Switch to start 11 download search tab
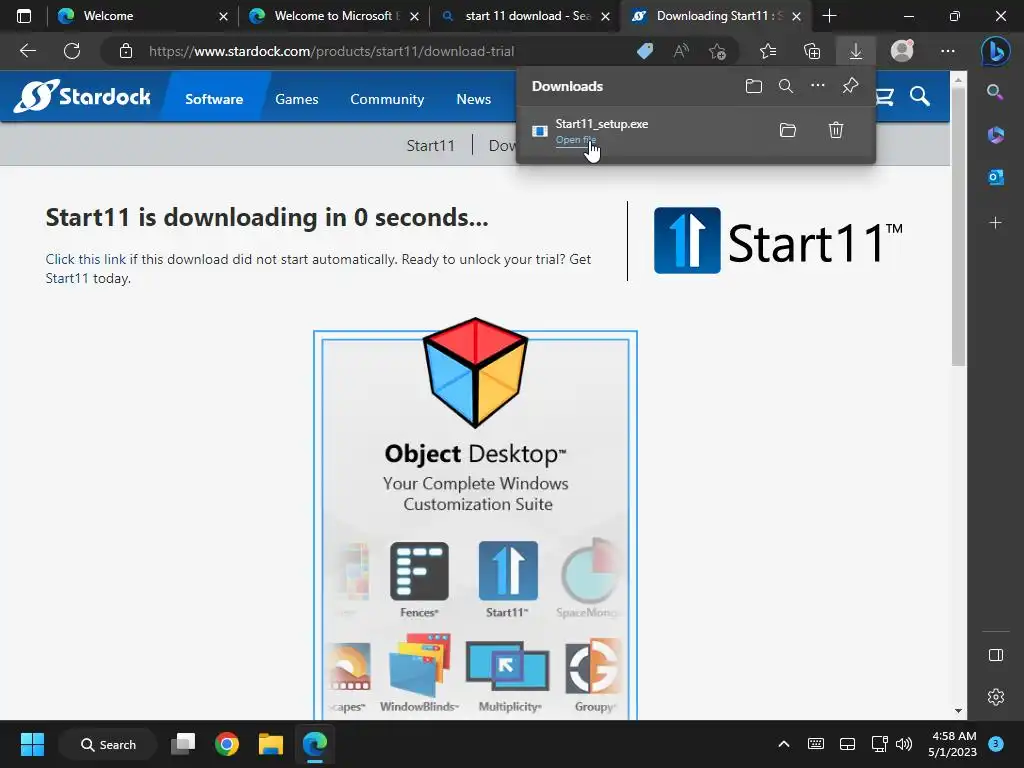 [524, 16]
